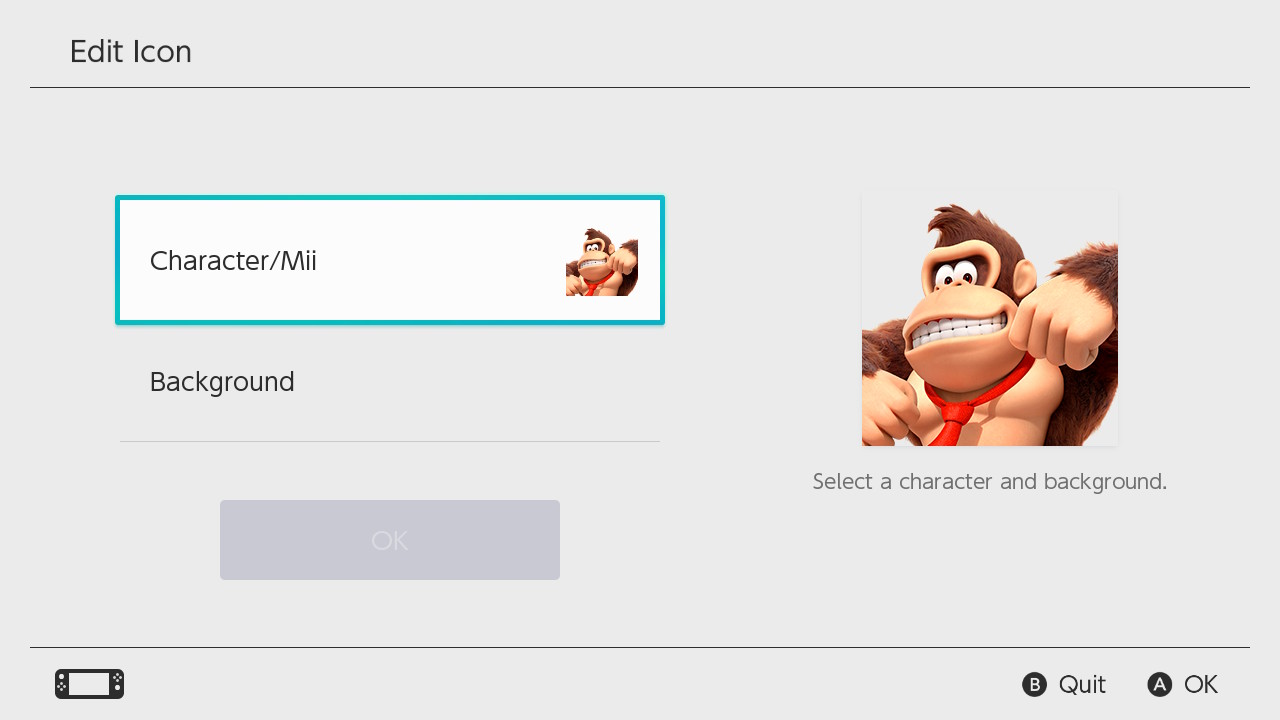
Task: Select the Quit label in footer
Action: tap(1082, 685)
